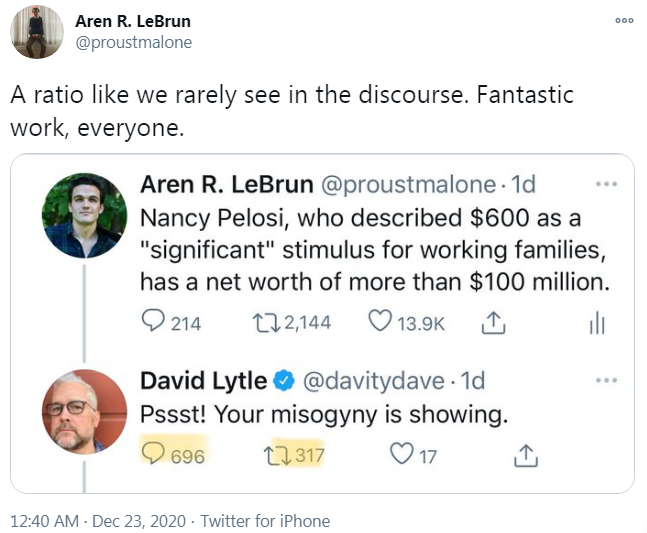Click the Twitter for iPhone source link

[x=265, y=521]
